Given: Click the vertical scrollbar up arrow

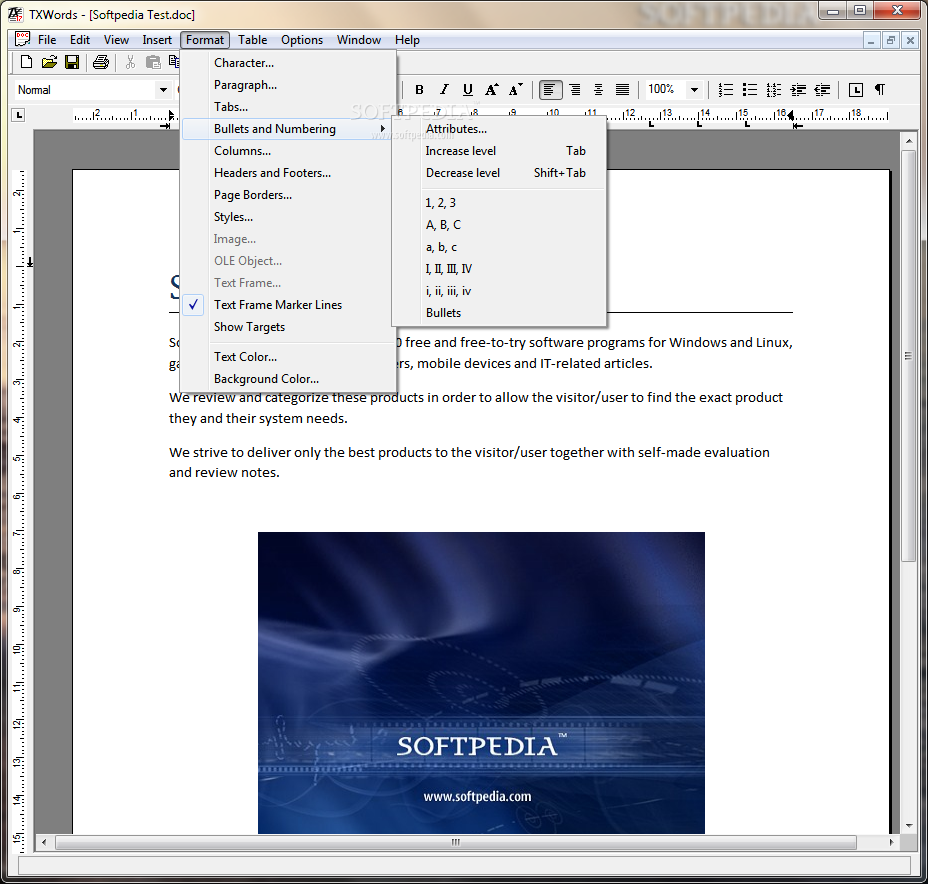Looking at the screenshot, I should pos(908,141).
